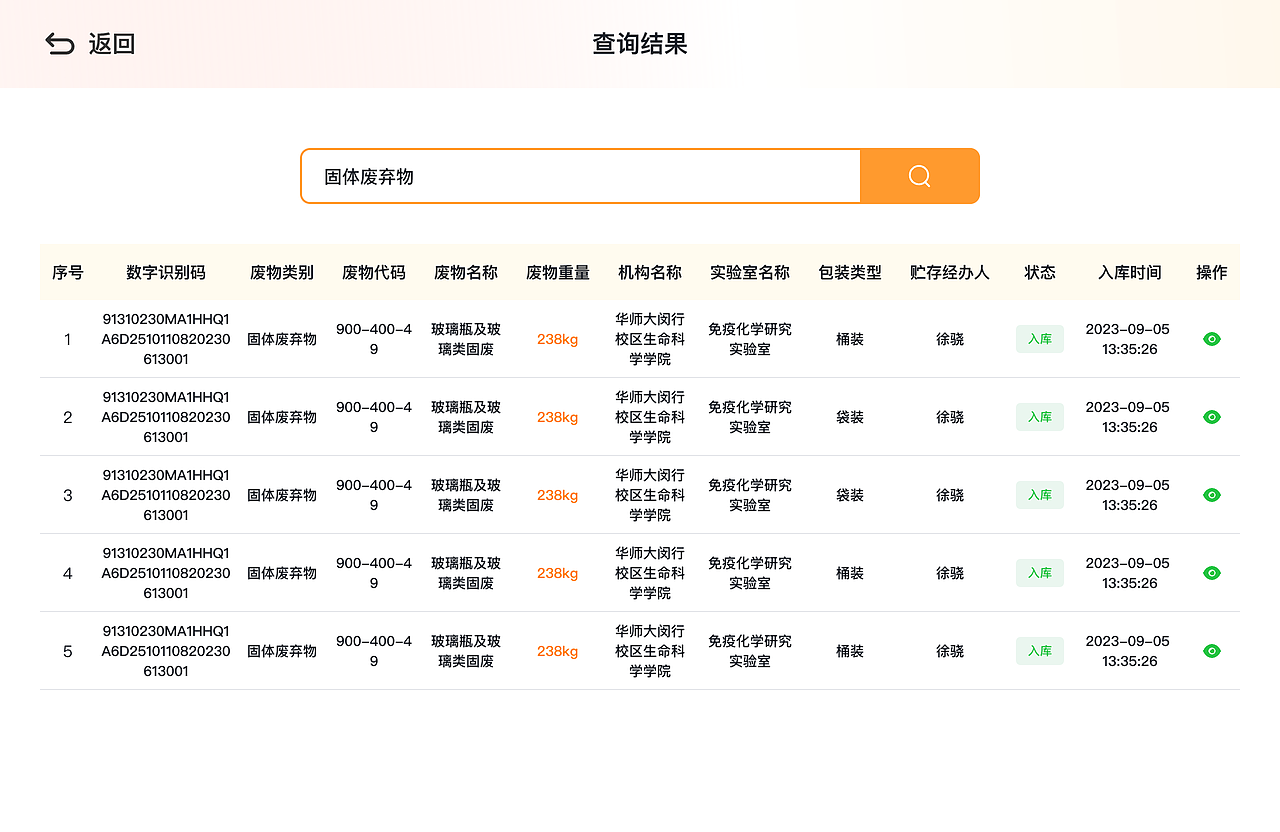1280x832 pixels.
Task: Click inside the search box with 固体废弃物
Action: point(580,175)
